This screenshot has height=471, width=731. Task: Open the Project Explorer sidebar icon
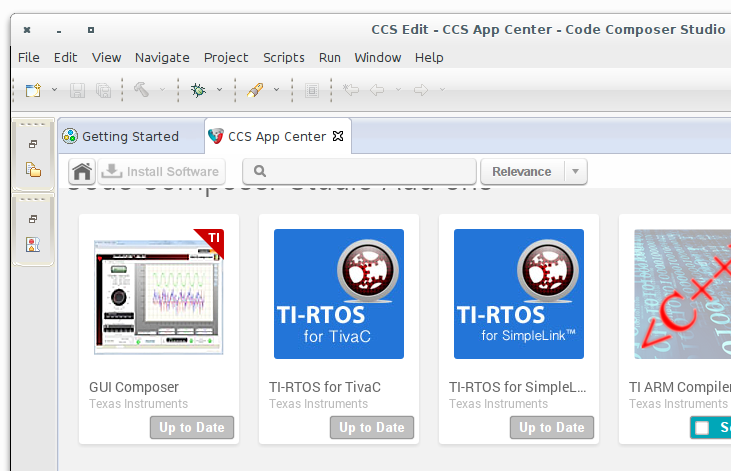pos(33,169)
